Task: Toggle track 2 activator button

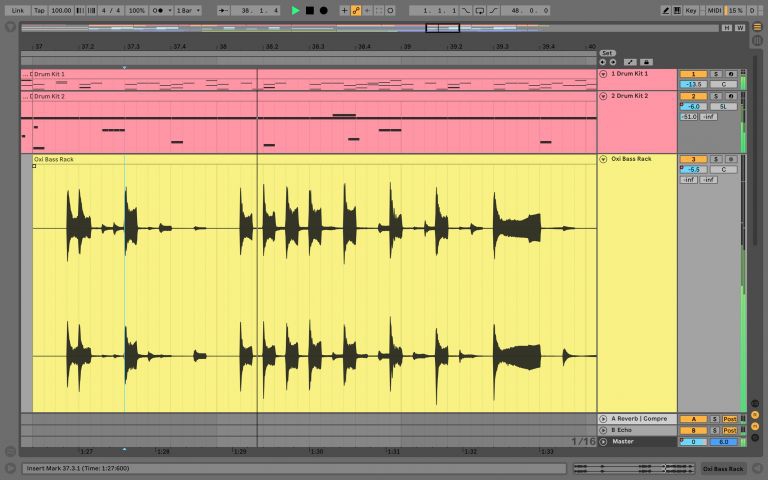Action: [693, 96]
